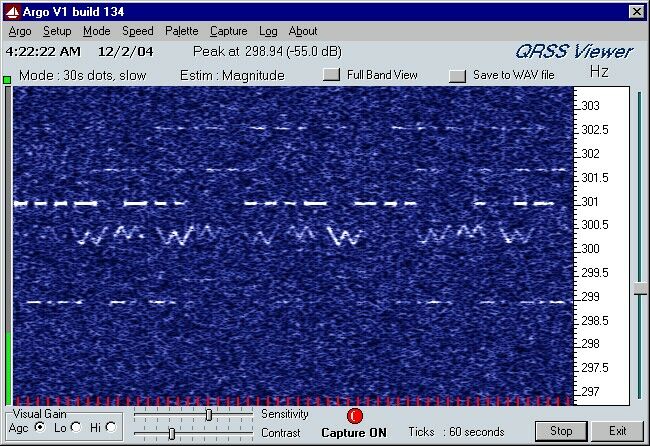Click the Ticks : 60 seconds label
This screenshot has width=650, height=446.
(456, 432)
